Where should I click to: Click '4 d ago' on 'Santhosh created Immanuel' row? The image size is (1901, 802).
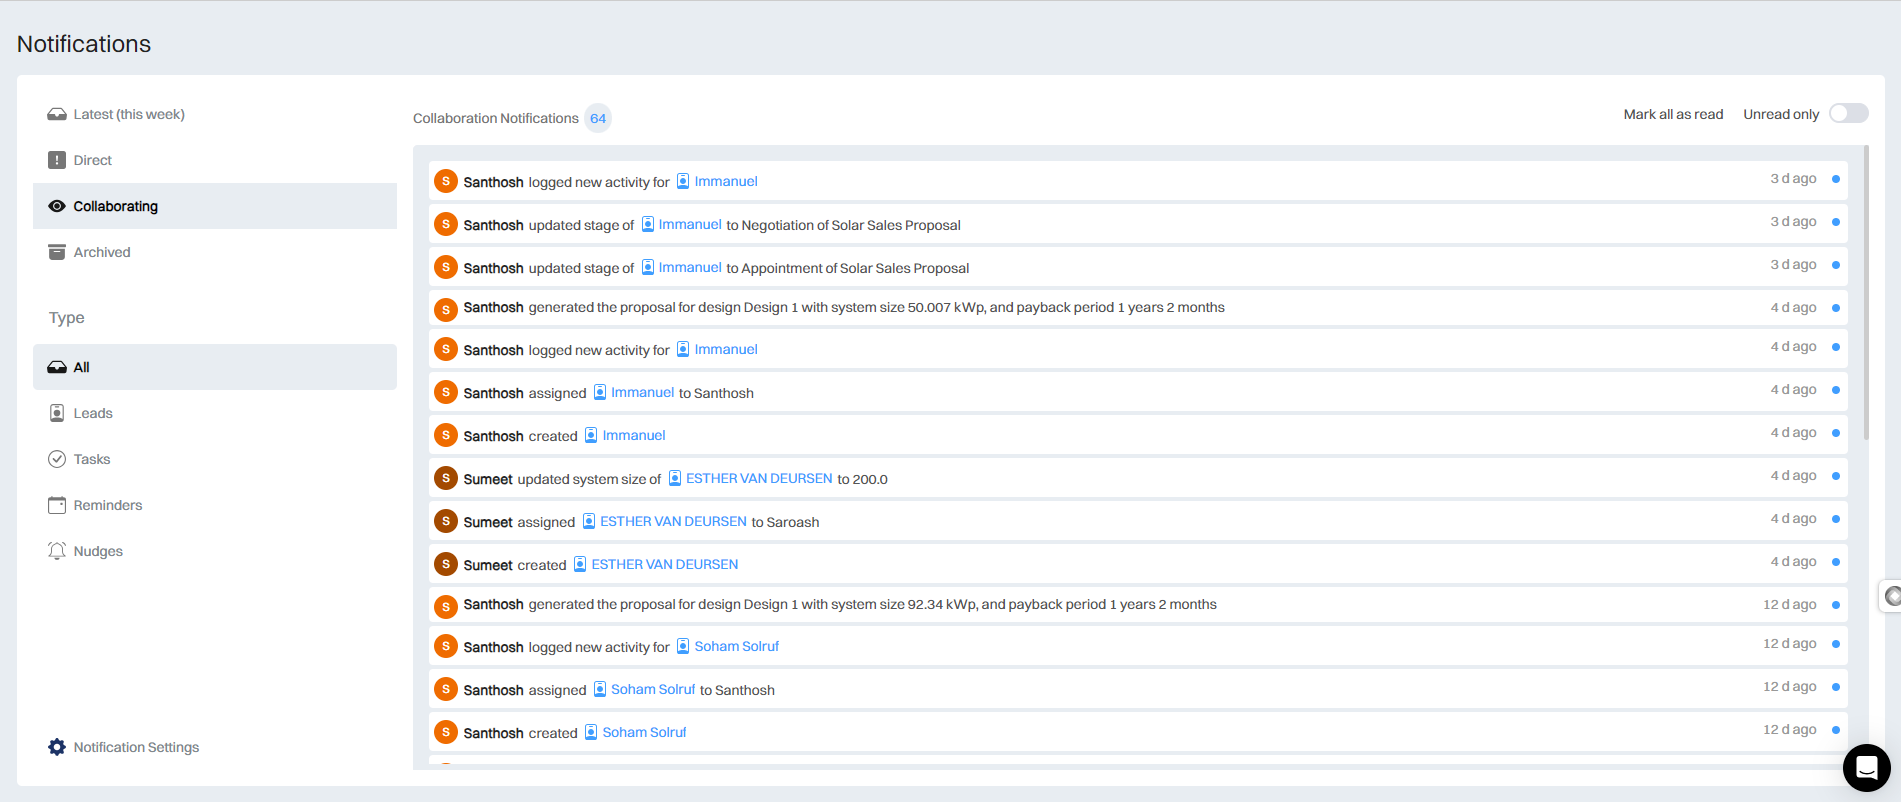coord(1794,432)
